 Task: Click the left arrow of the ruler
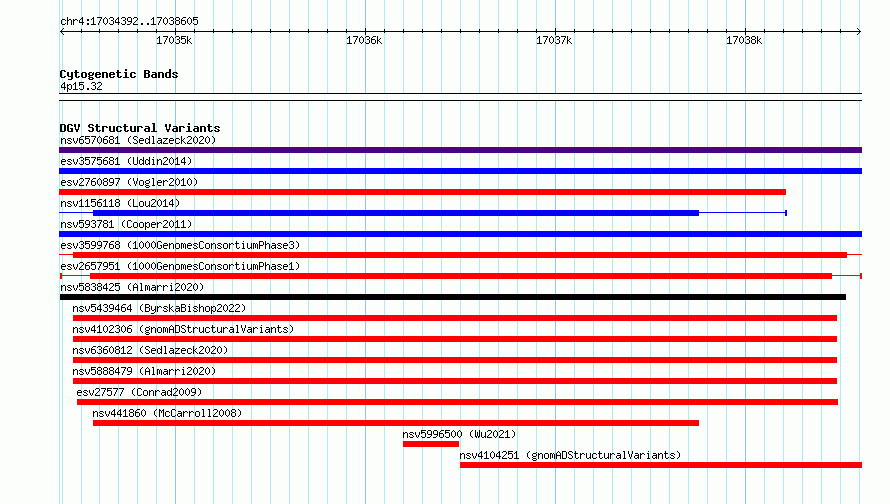point(62,31)
